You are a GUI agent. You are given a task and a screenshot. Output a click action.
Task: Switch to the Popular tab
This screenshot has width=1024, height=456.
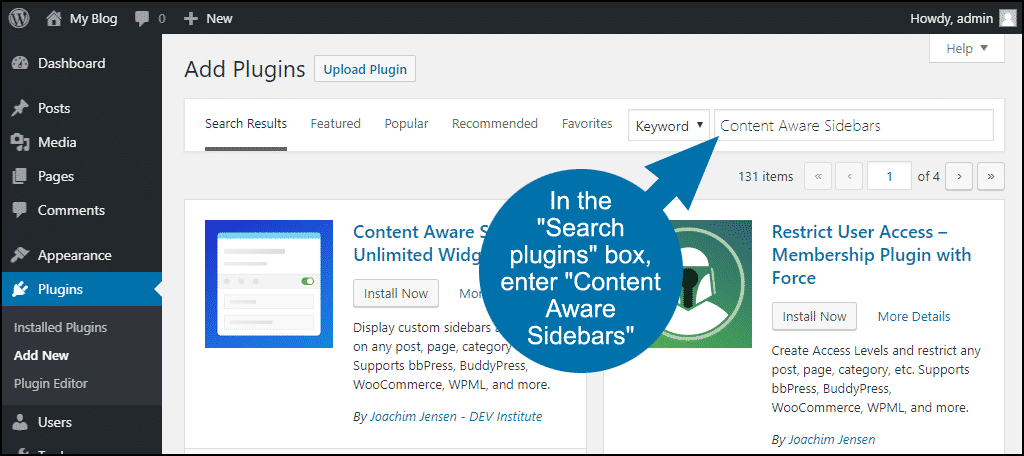pyautogui.click(x=406, y=123)
